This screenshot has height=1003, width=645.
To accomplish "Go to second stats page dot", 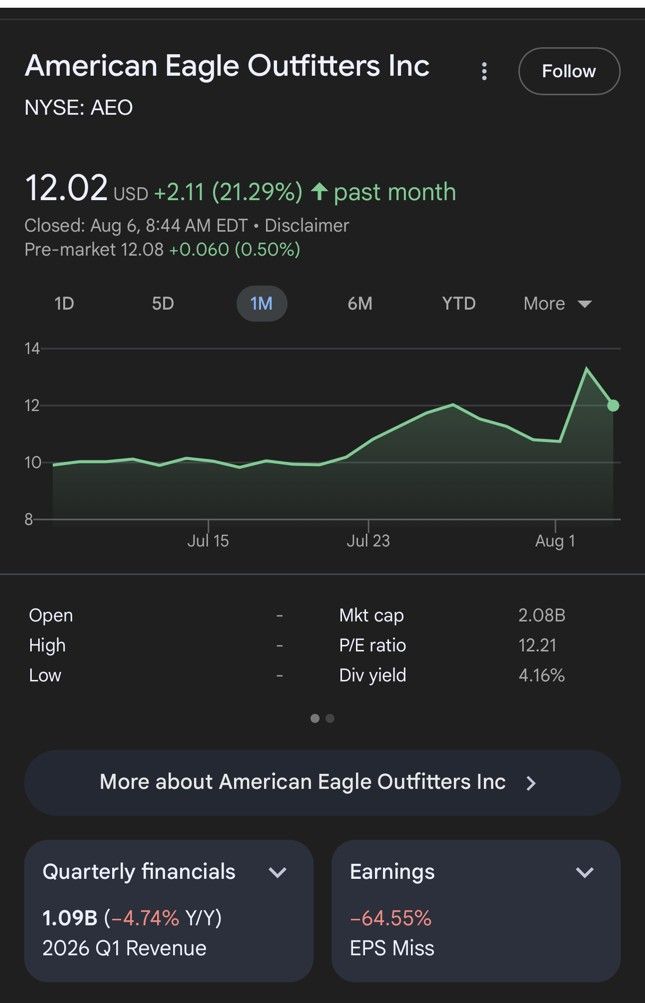I will coord(330,718).
